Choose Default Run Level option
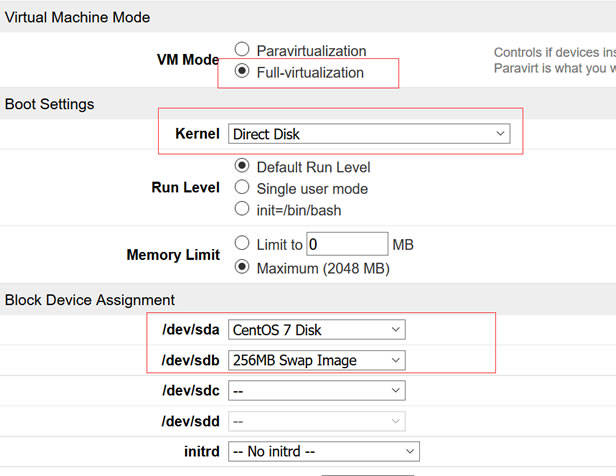This screenshot has height=476, width=616. pyautogui.click(x=242, y=165)
